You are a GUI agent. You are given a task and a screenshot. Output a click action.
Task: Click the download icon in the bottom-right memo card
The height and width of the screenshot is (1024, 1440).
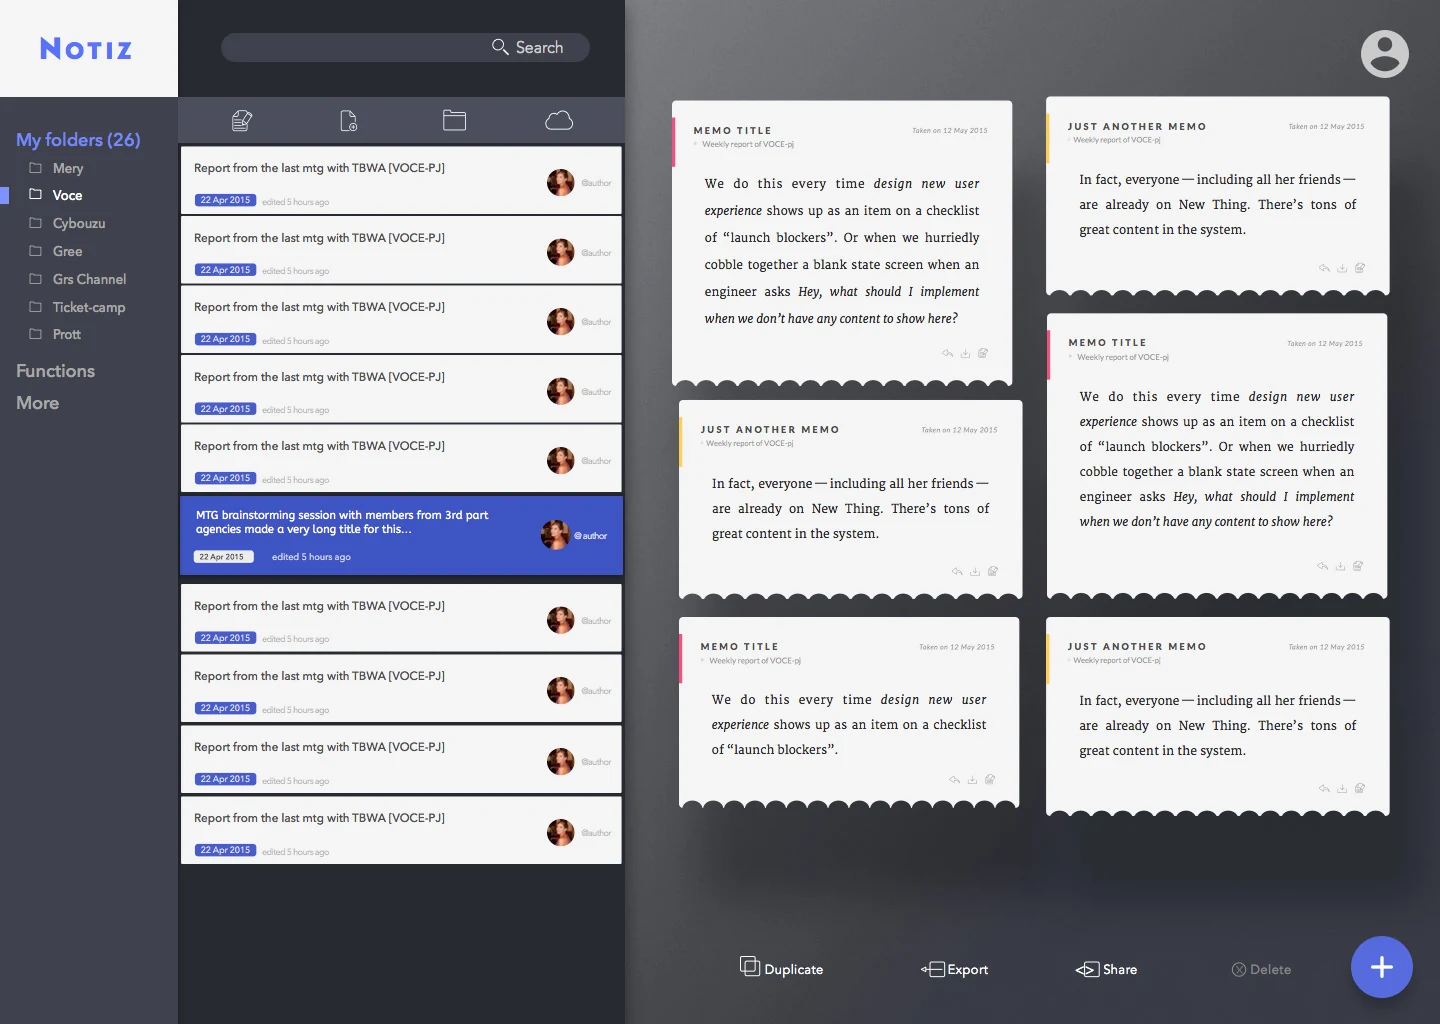point(1342,789)
